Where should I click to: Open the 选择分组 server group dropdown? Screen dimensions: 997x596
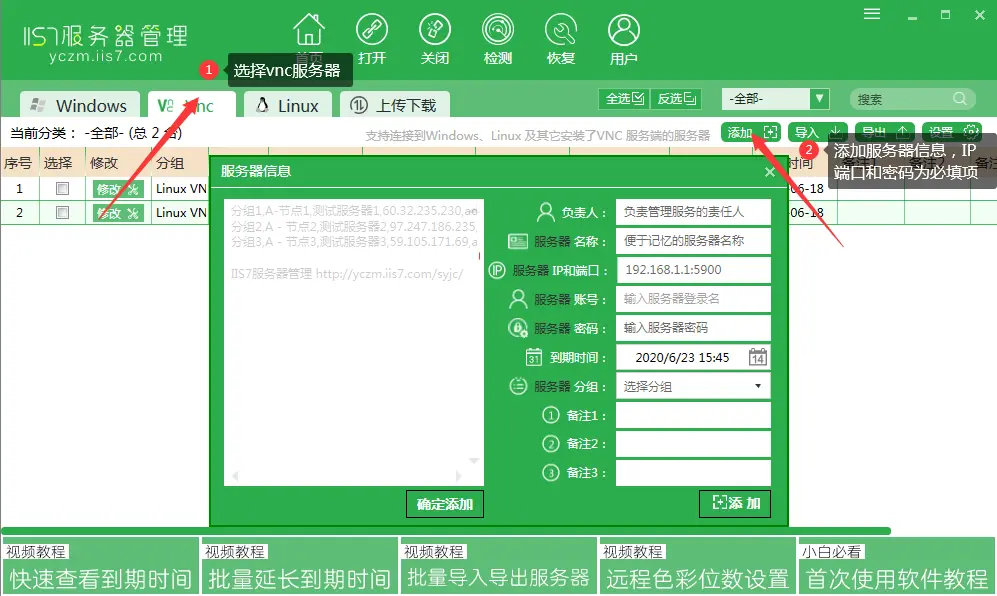pos(693,386)
